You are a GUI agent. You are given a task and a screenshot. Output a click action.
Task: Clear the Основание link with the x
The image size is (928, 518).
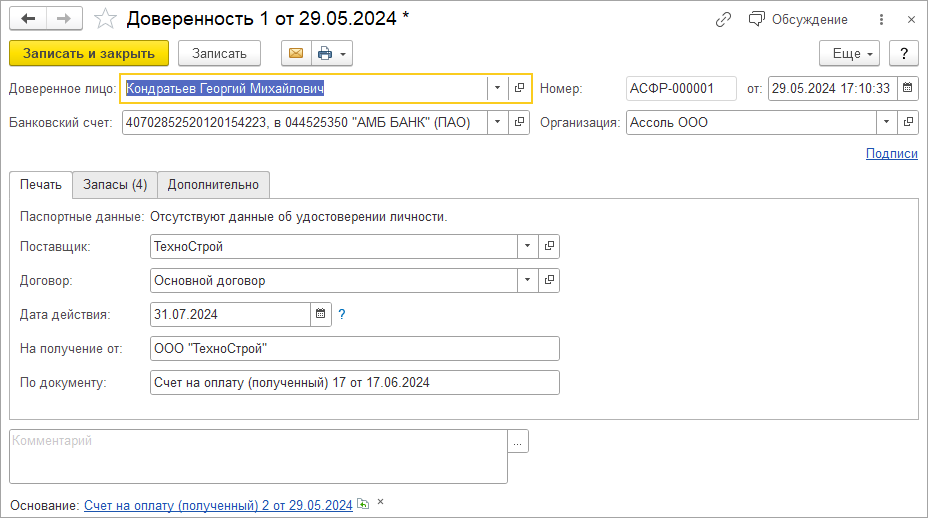[380, 503]
